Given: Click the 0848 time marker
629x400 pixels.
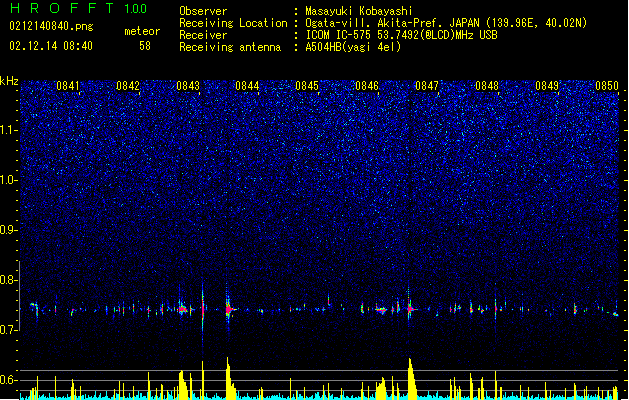Looking at the screenshot, I should click(487, 86).
